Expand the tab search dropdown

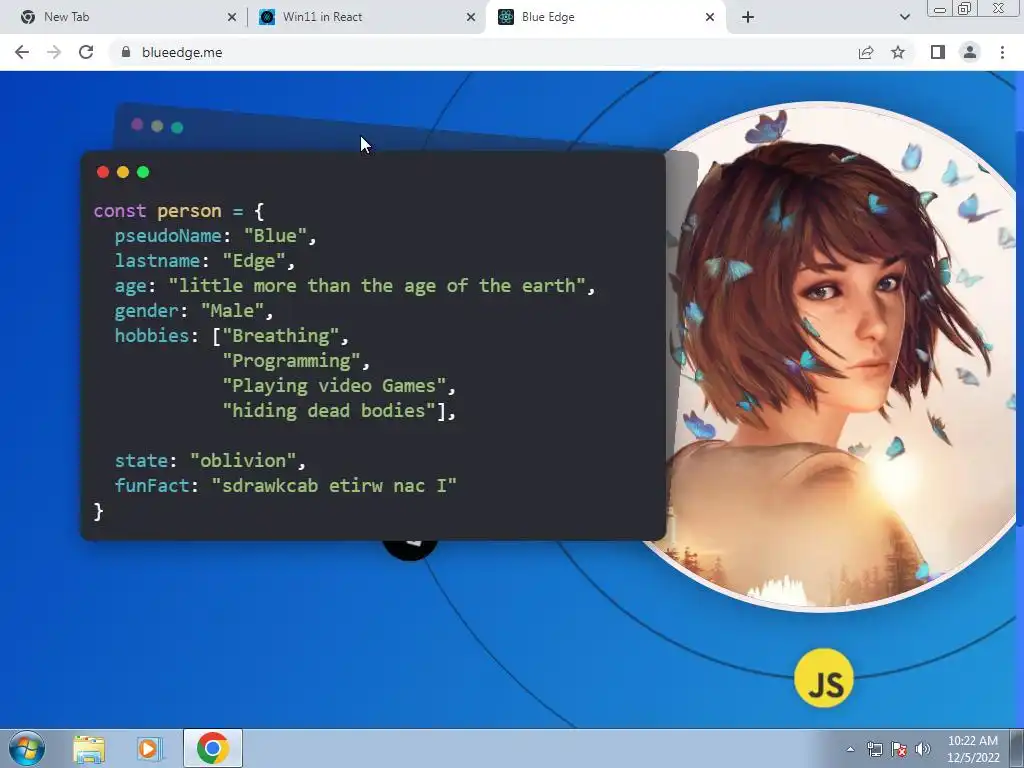pos(904,17)
